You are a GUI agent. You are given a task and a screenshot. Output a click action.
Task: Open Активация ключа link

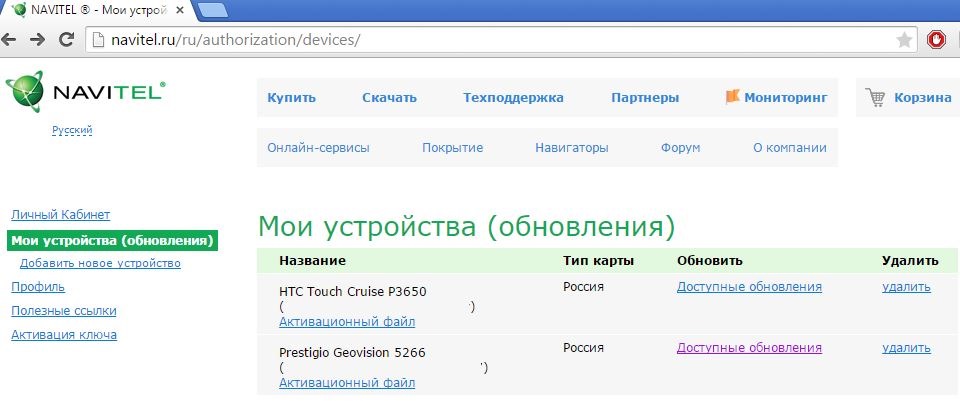tap(64, 334)
